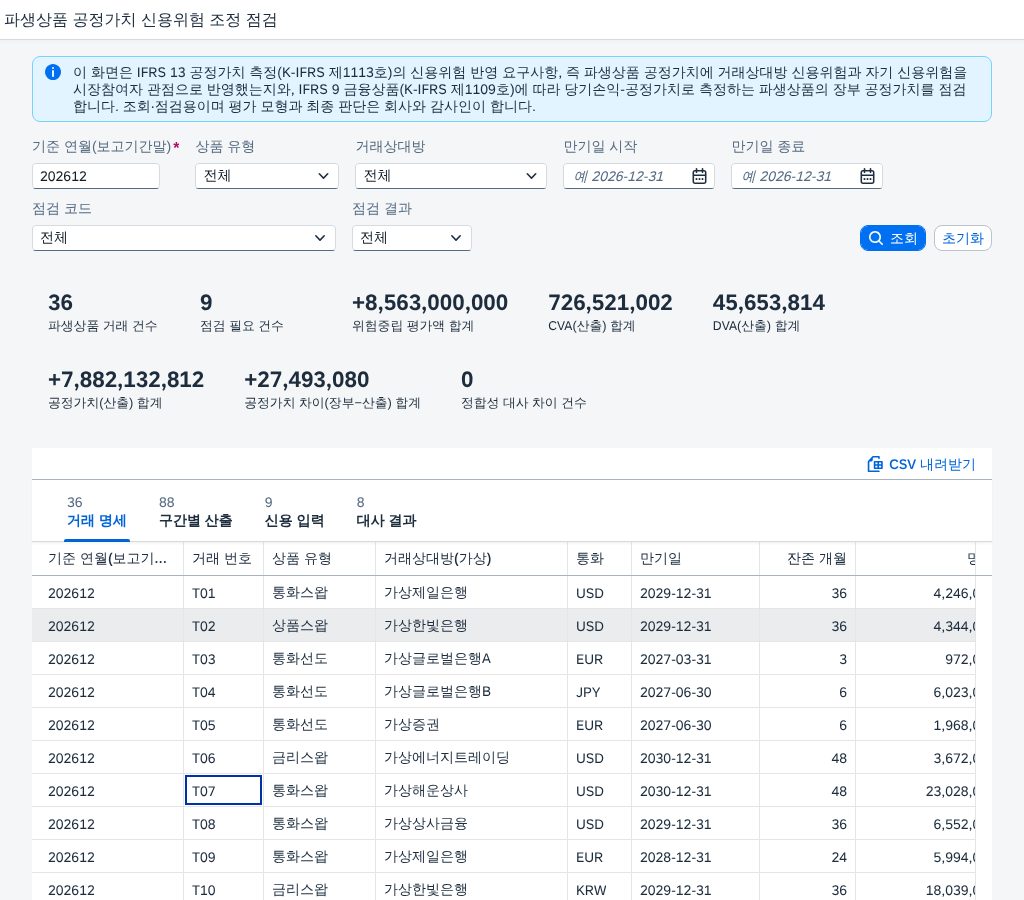The image size is (1024, 900).
Task: Click the 가상해운상사 counterparty cell
Action: pyautogui.click(x=472, y=791)
